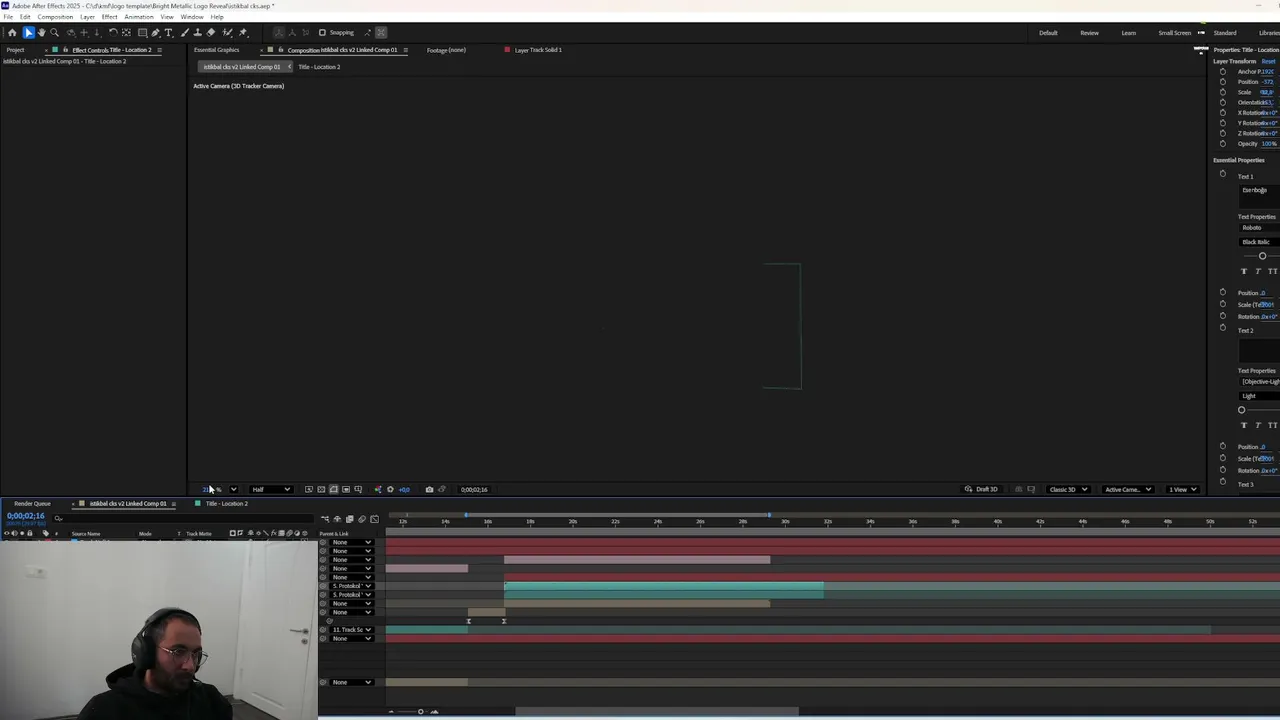The width and height of the screenshot is (1280, 720).
Task: Select the Puppet Pin tool
Action: click(x=243, y=32)
